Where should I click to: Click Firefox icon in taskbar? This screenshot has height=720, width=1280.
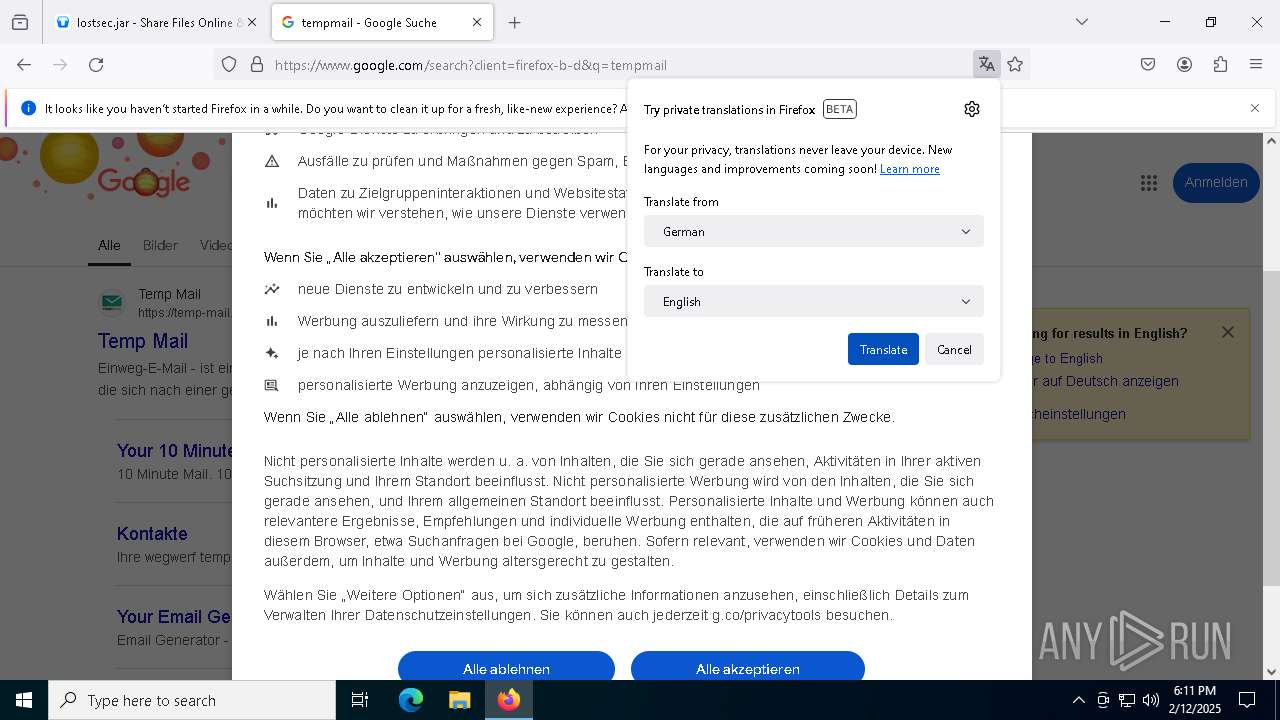coord(509,700)
